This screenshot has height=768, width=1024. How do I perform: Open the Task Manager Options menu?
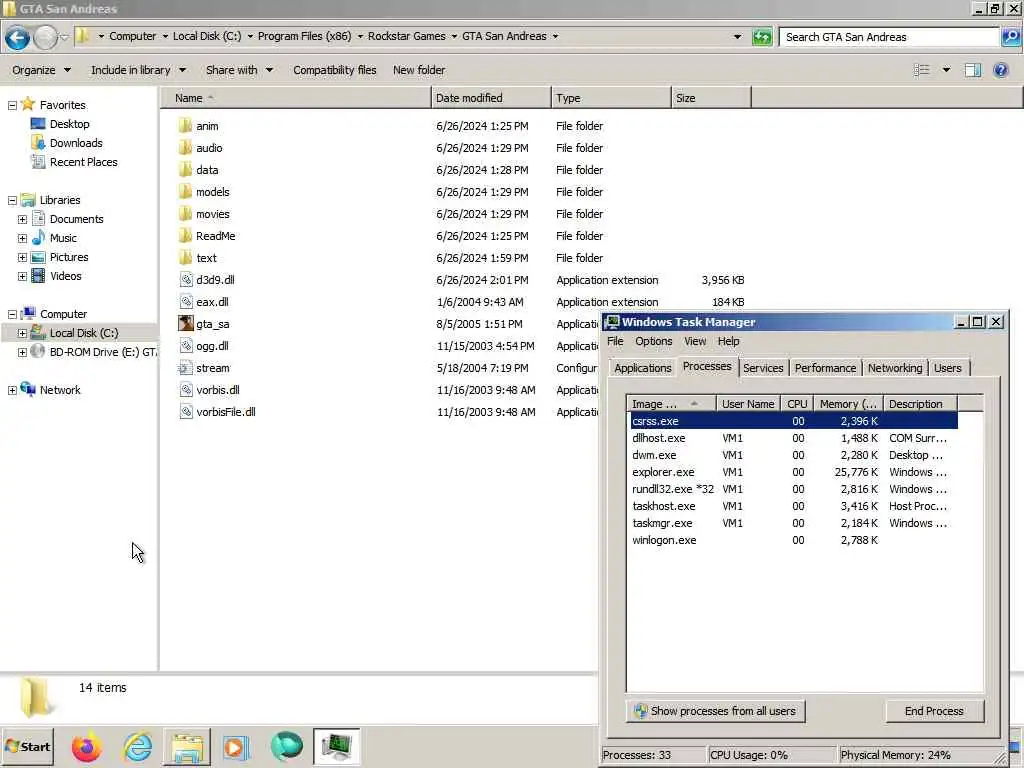click(653, 341)
